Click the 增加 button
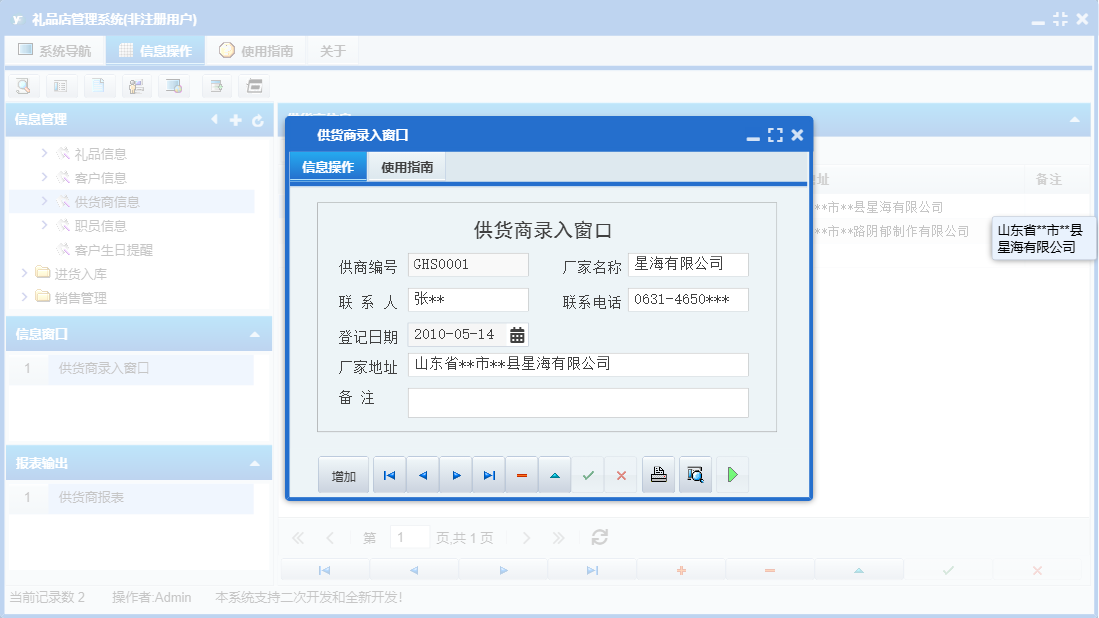1099x618 pixels. click(343, 475)
